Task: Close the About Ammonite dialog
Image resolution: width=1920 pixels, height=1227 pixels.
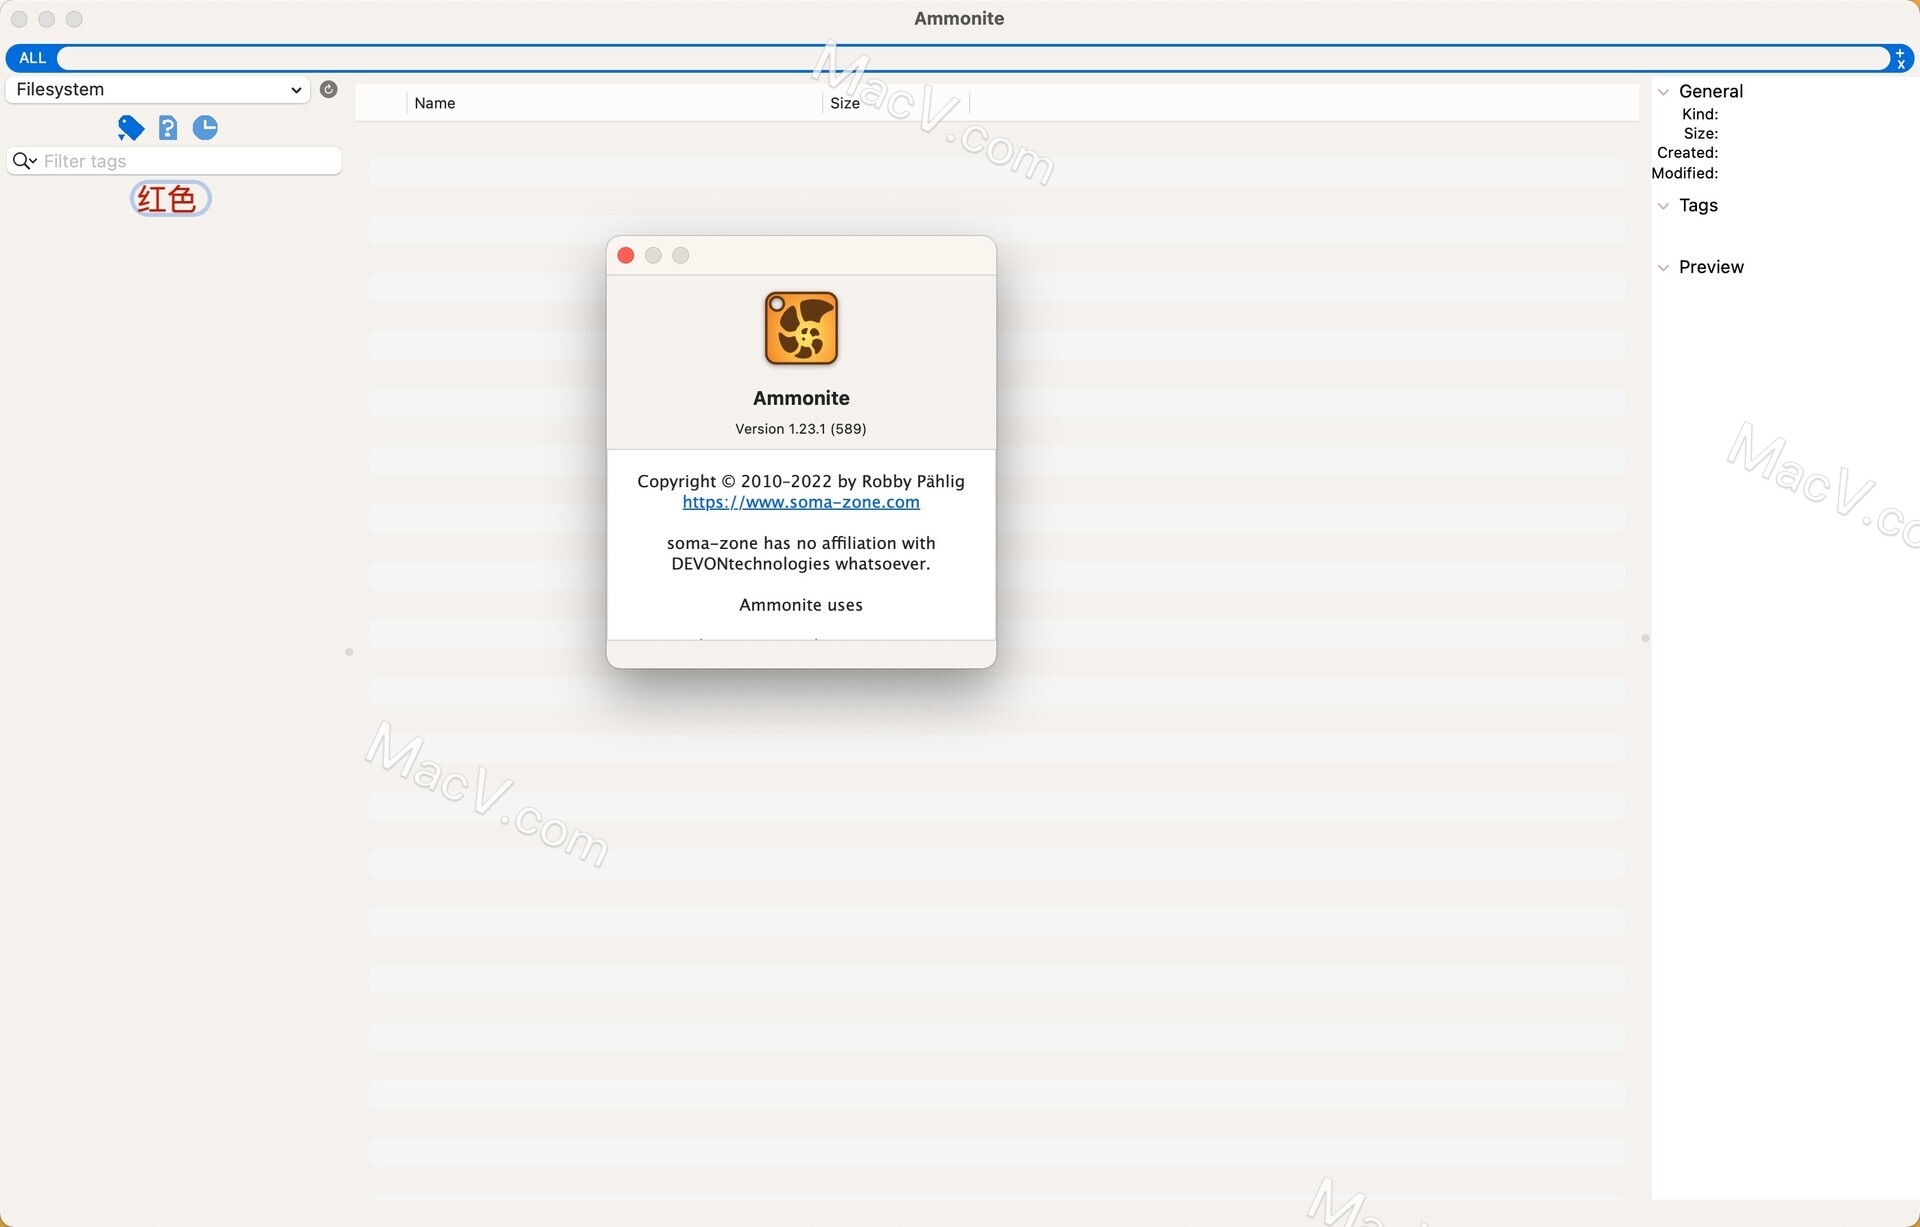Action: [626, 255]
